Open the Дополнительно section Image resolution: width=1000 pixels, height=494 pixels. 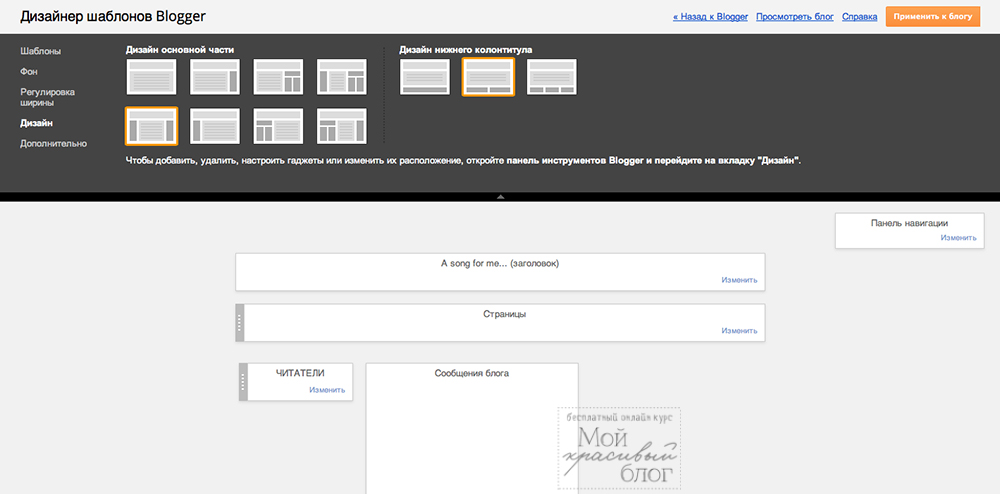coord(54,143)
